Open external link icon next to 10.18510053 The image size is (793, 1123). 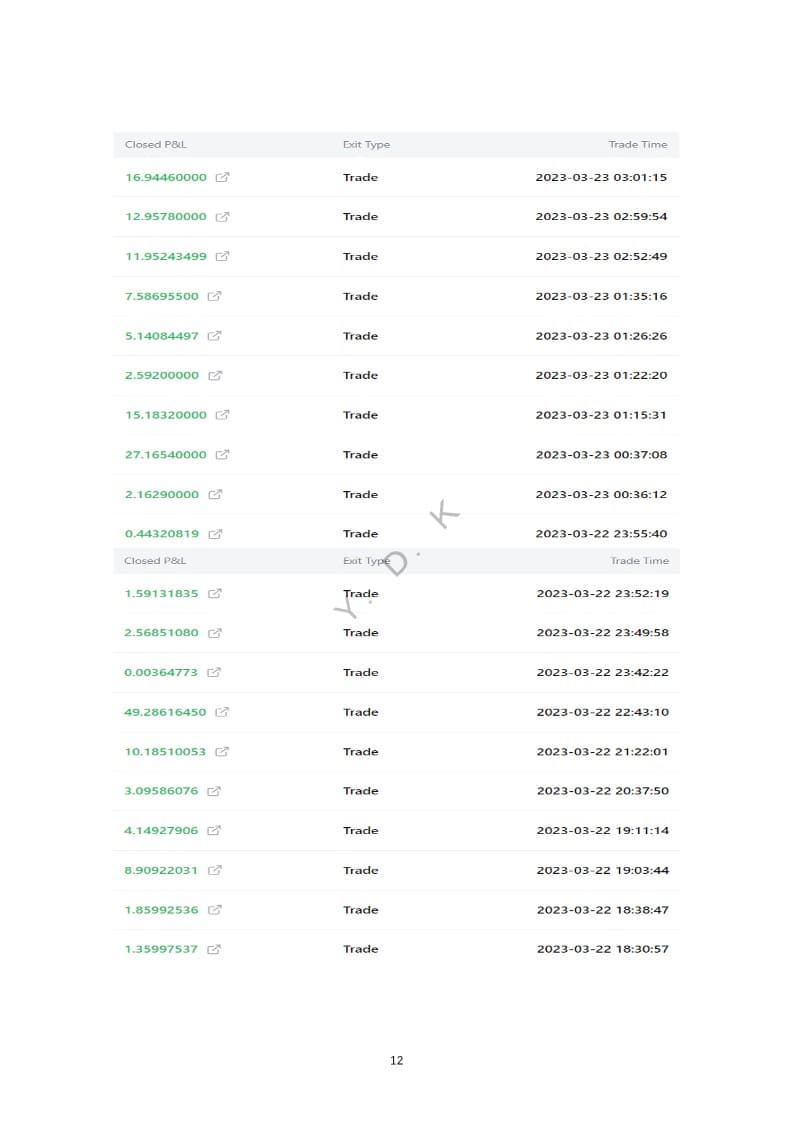click(x=222, y=752)
